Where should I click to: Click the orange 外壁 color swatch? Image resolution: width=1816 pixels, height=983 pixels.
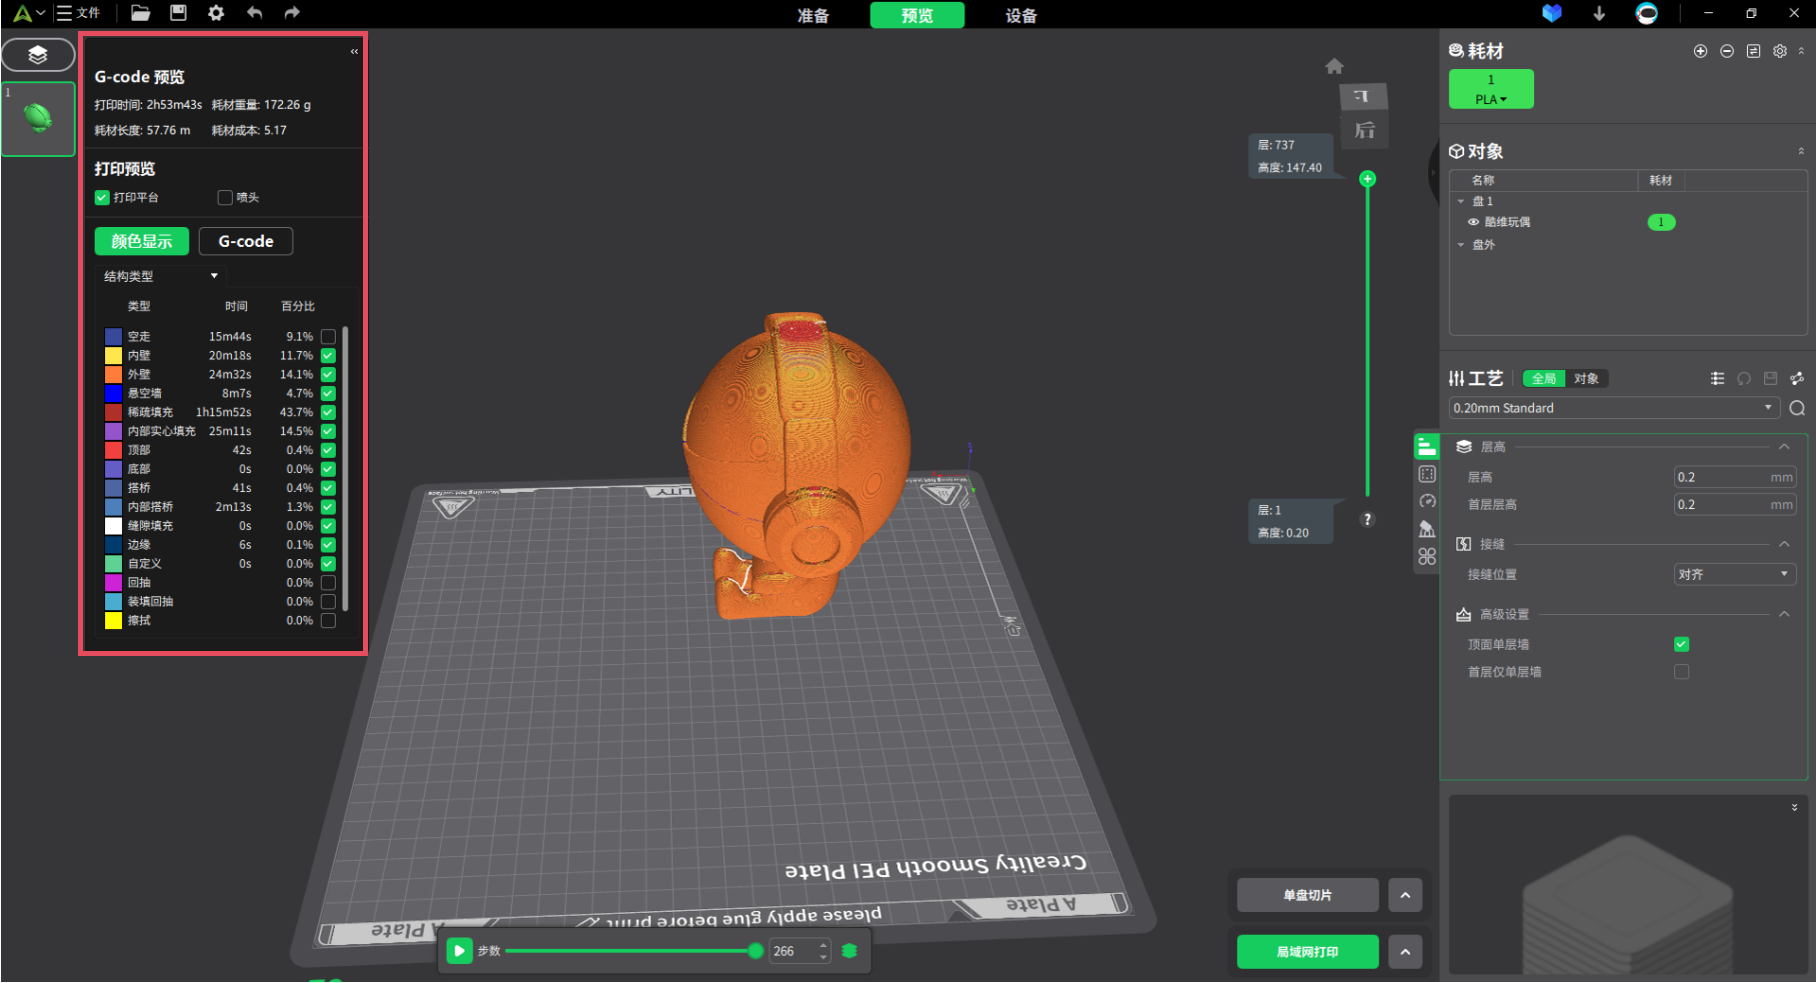113,375
